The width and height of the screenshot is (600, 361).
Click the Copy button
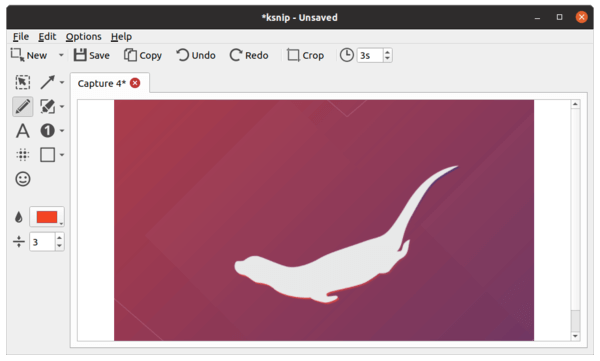tap(143, 55)
